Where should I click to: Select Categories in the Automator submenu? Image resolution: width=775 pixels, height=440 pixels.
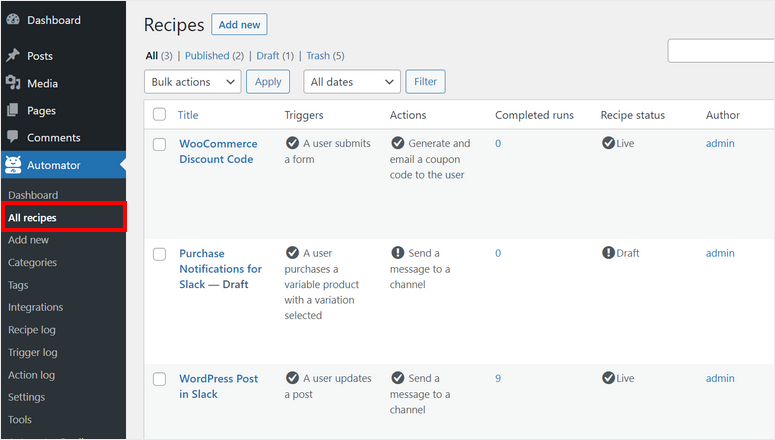(32, 262)
